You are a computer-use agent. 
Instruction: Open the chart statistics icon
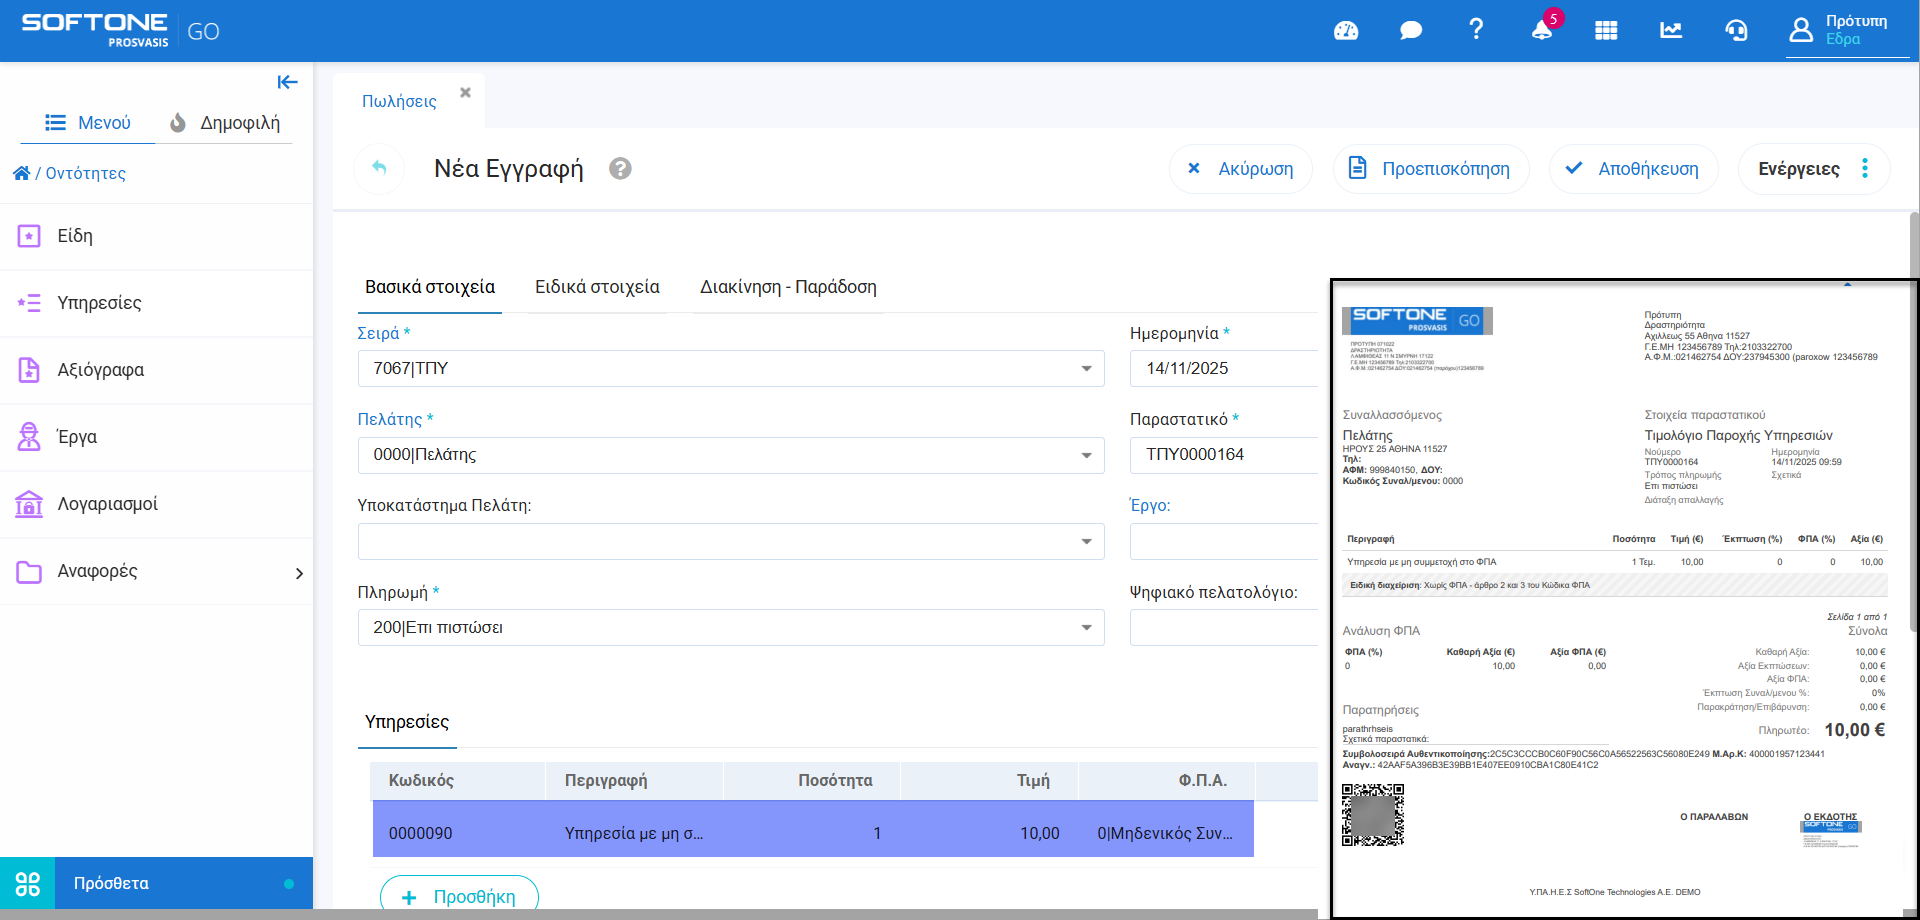click(x=1671, y=31)
